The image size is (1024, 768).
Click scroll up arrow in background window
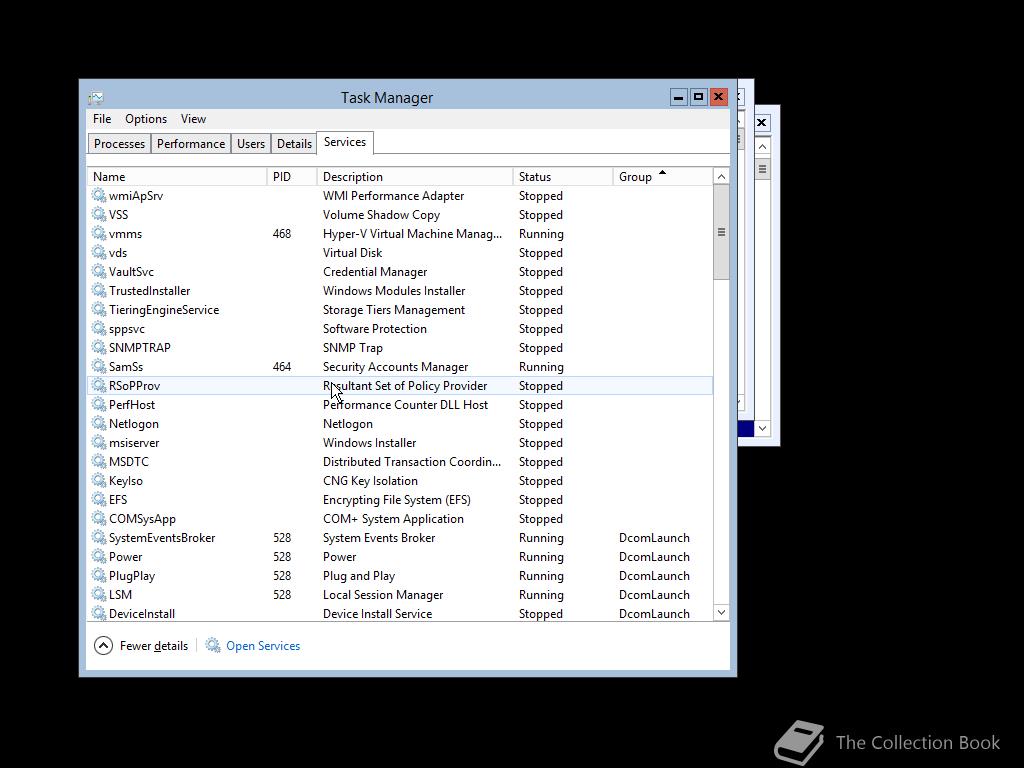762,146
